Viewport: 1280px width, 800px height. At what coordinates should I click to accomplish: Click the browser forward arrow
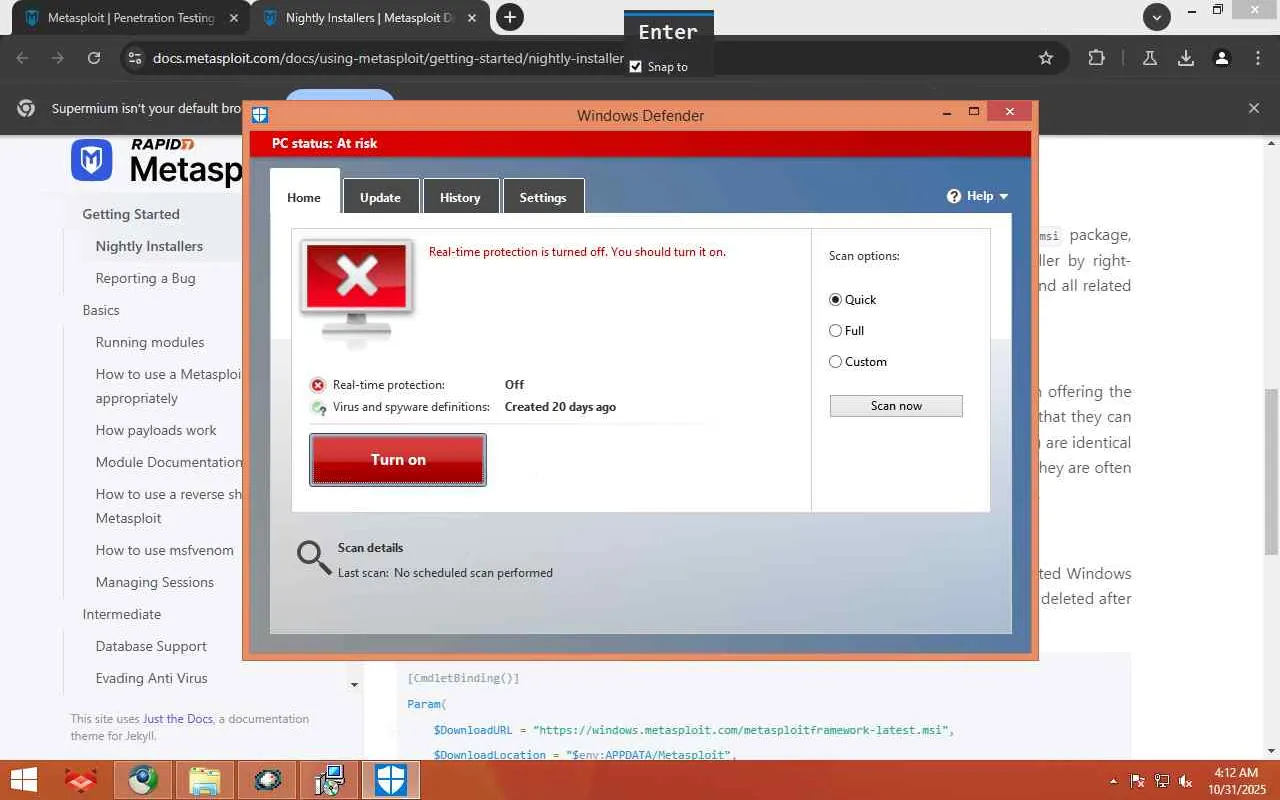pos(58,58)
